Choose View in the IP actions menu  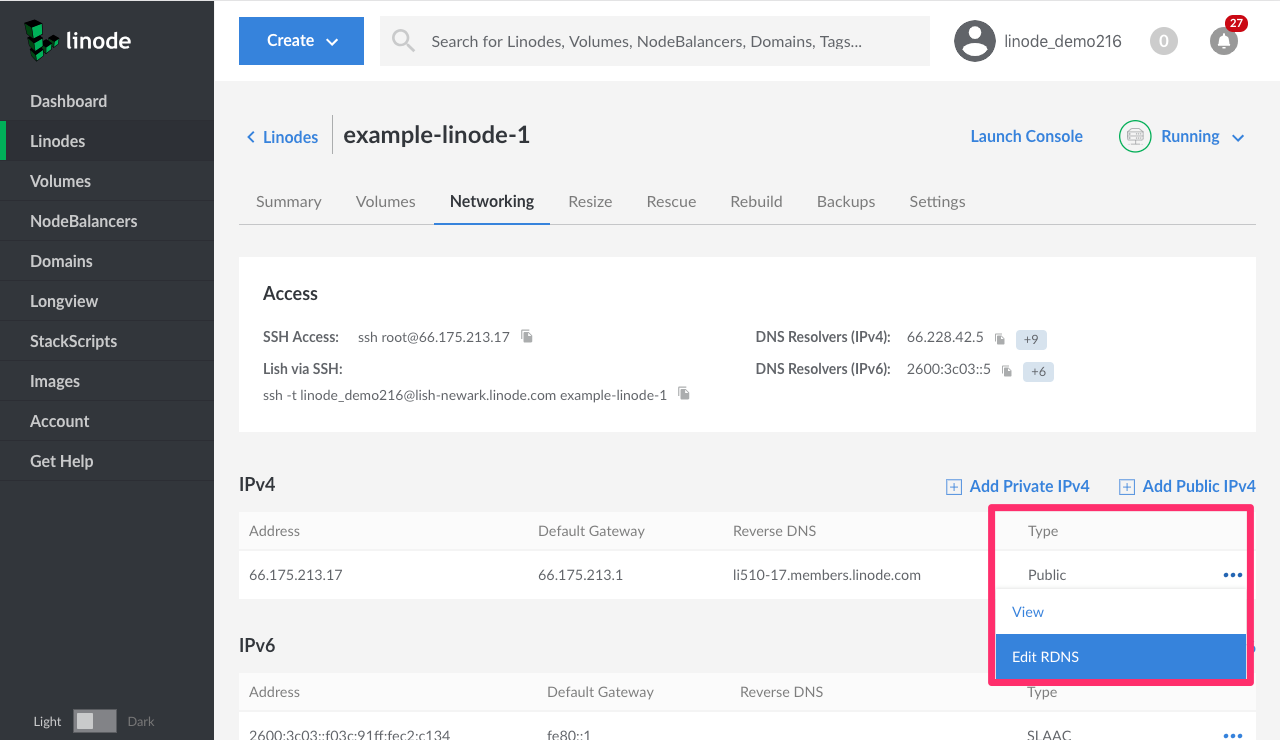pos(1028,612)
